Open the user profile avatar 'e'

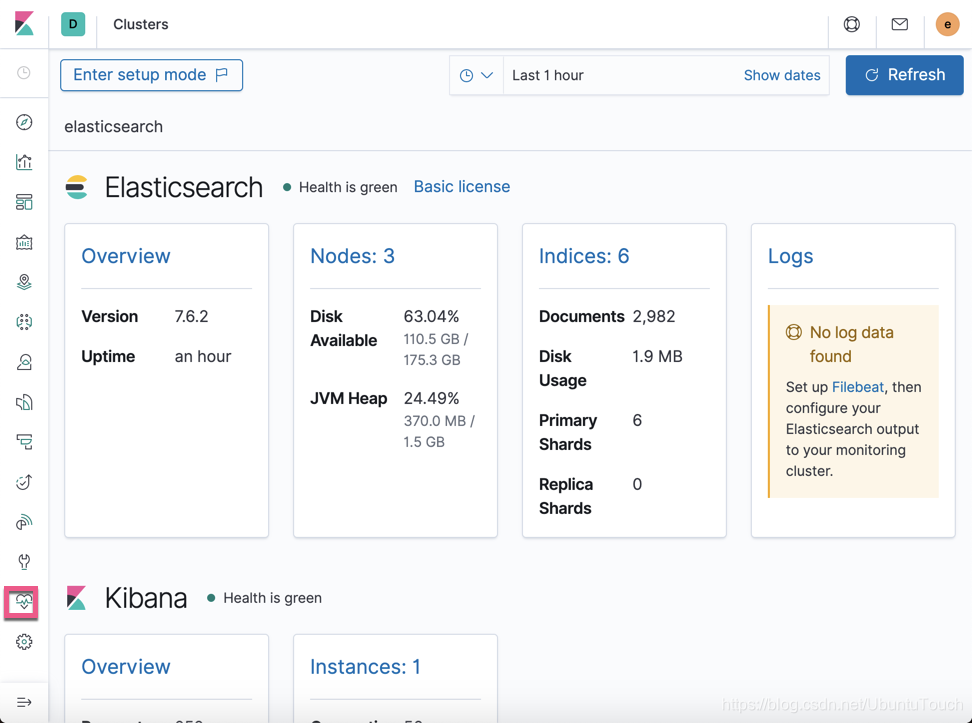click(947, 24)
